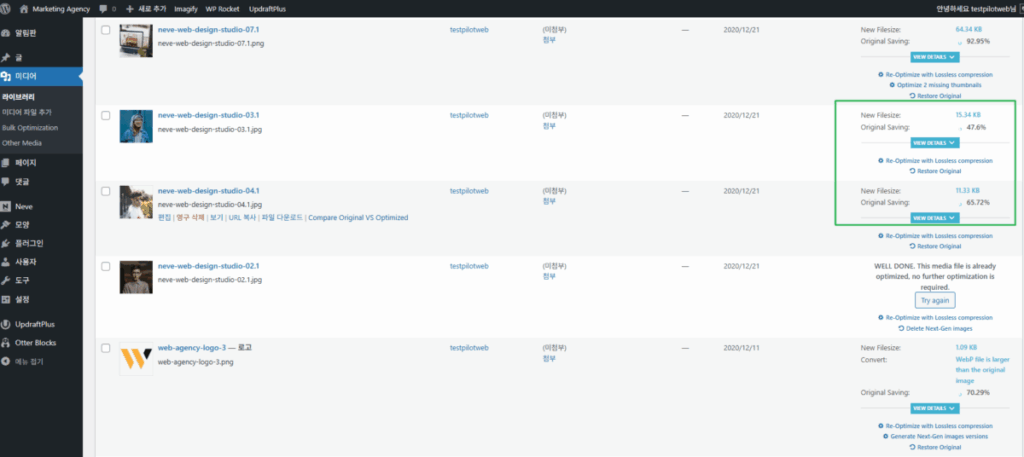Click the Marketing Agency home icon
This screenshot has width=1024, height=457.
(x=26, y=8)
